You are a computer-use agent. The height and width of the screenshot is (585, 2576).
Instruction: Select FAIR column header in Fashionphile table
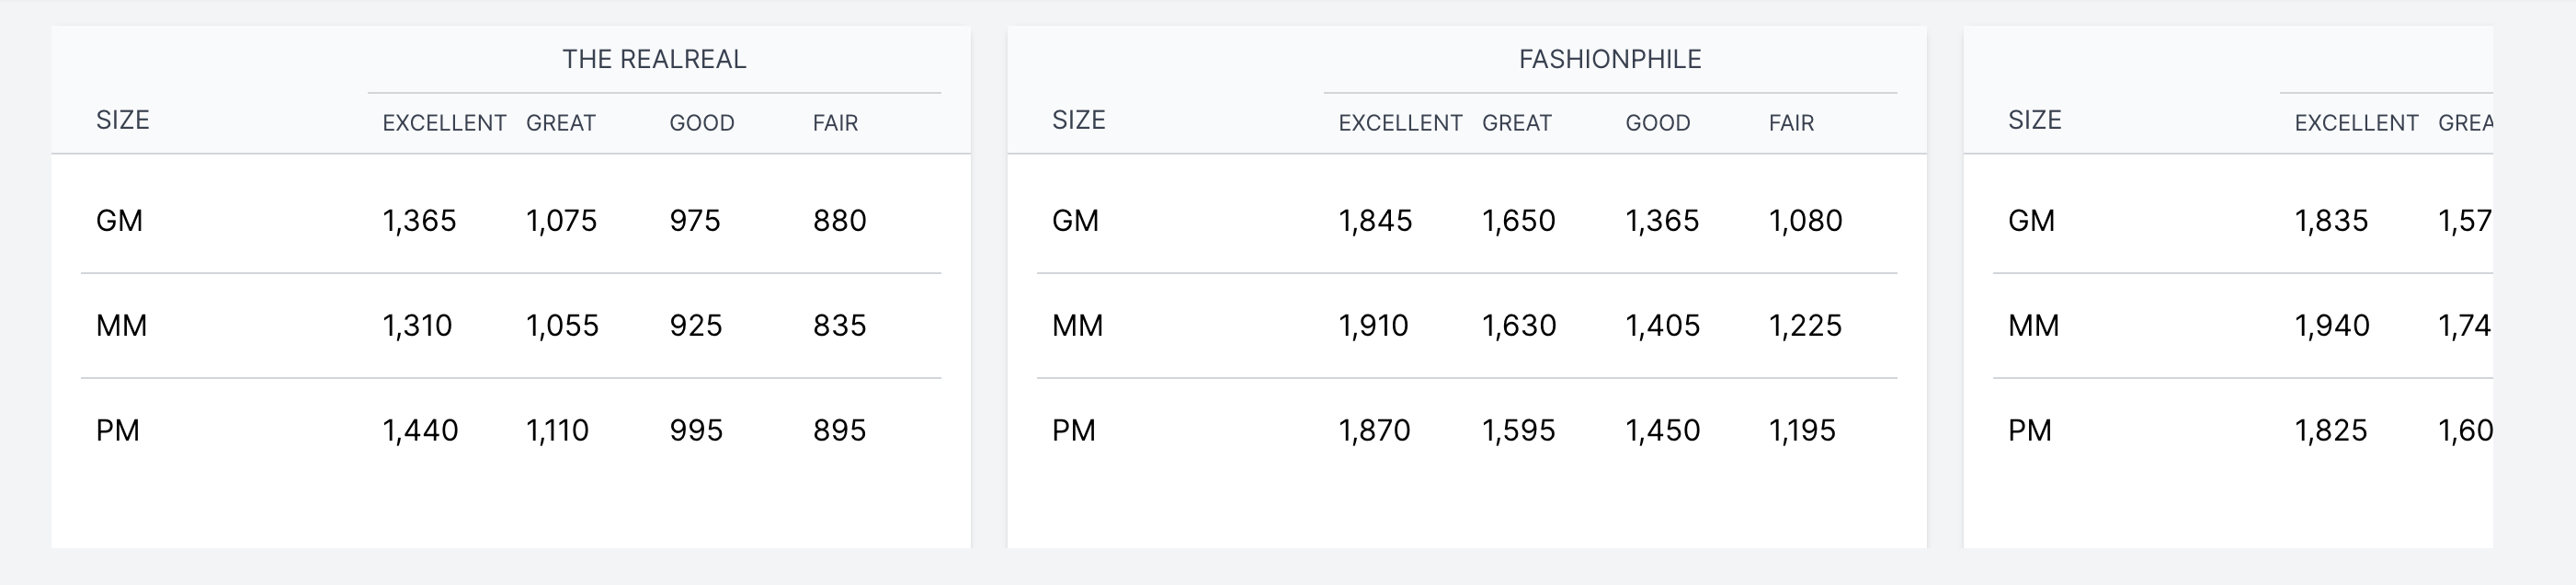click(1791, 123)
